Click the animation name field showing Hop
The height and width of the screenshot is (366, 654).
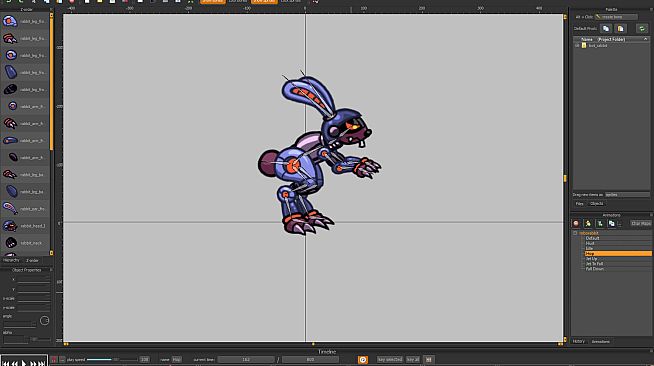point(177,359)
